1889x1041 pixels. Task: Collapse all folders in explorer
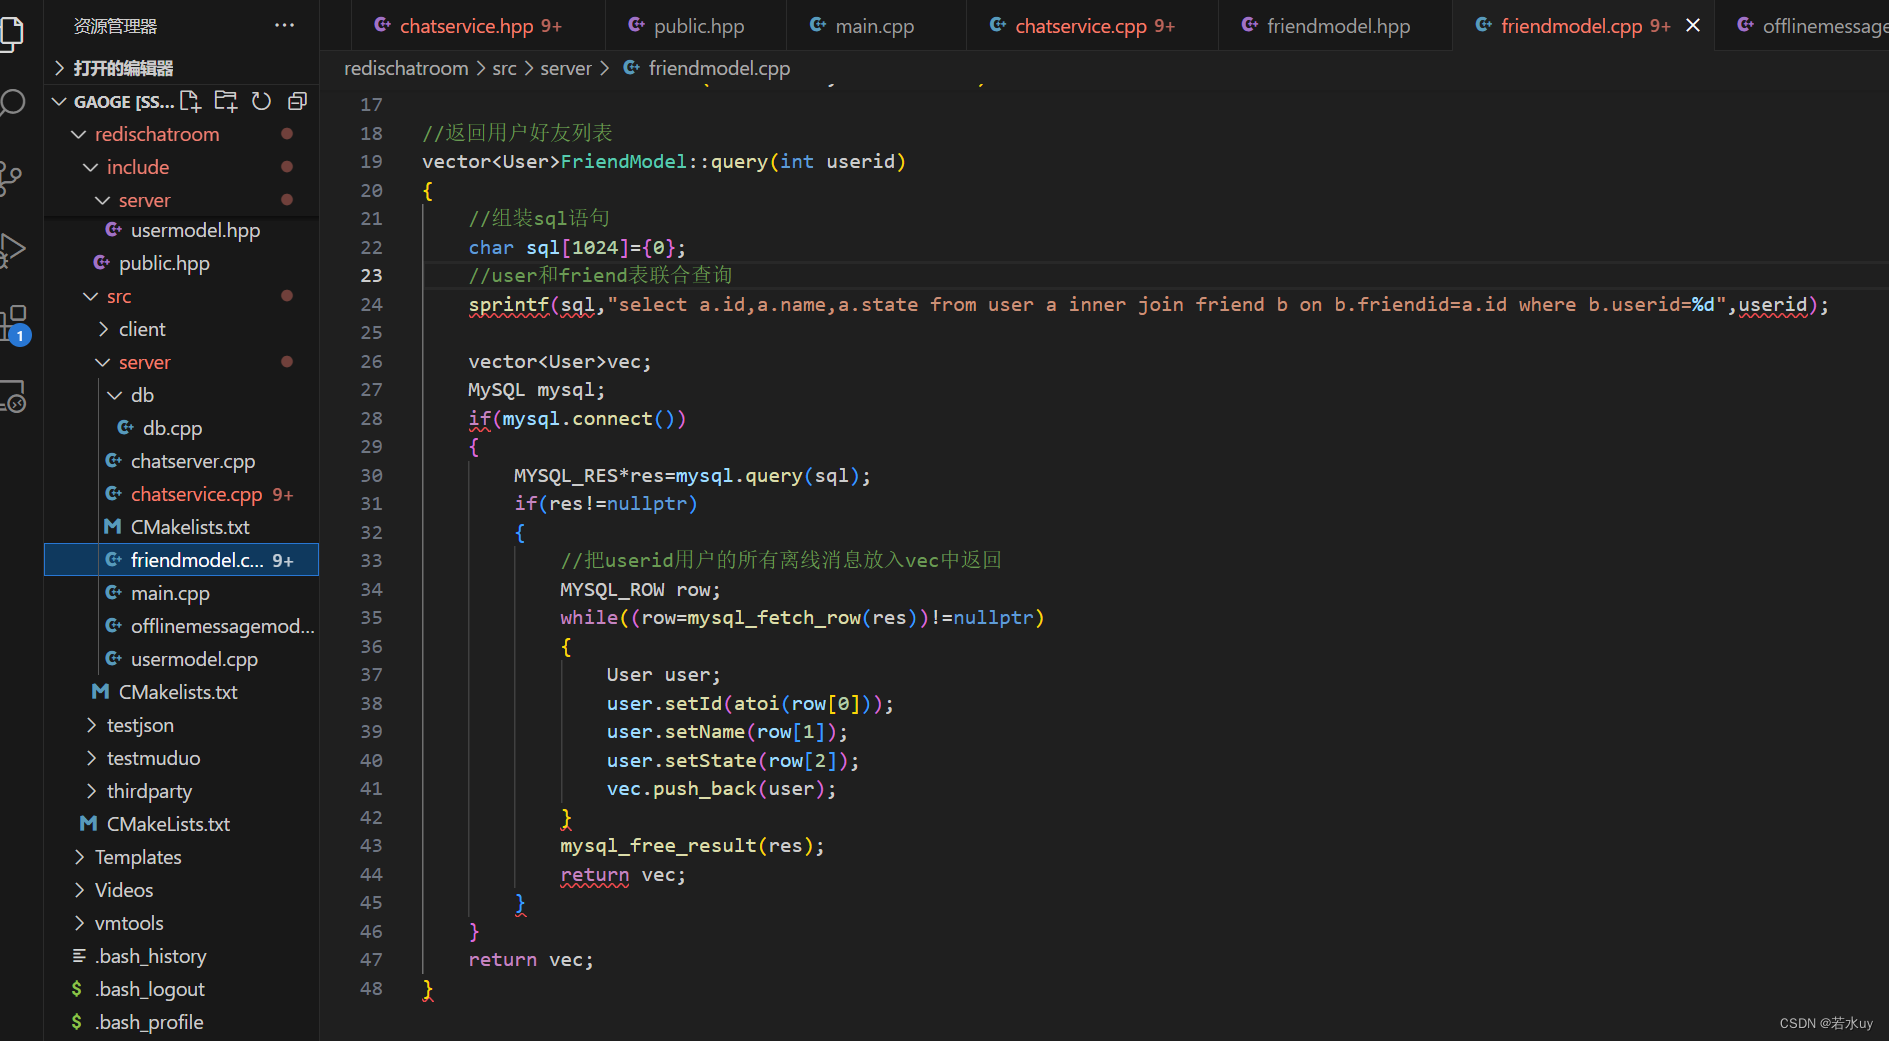(x=297, y=101)
